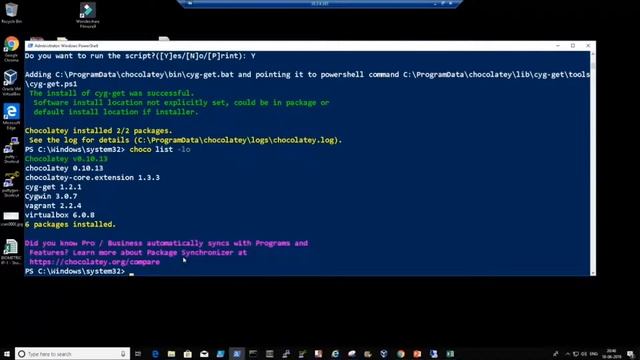Open Task View from taskbar
This screenshot has width=640, height=360.
point(138,354)
